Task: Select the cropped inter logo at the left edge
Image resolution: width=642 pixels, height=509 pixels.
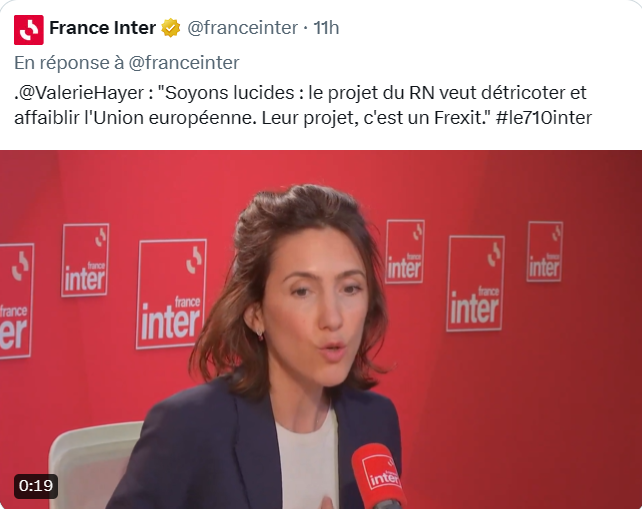Action: click(x=16, y=301)
